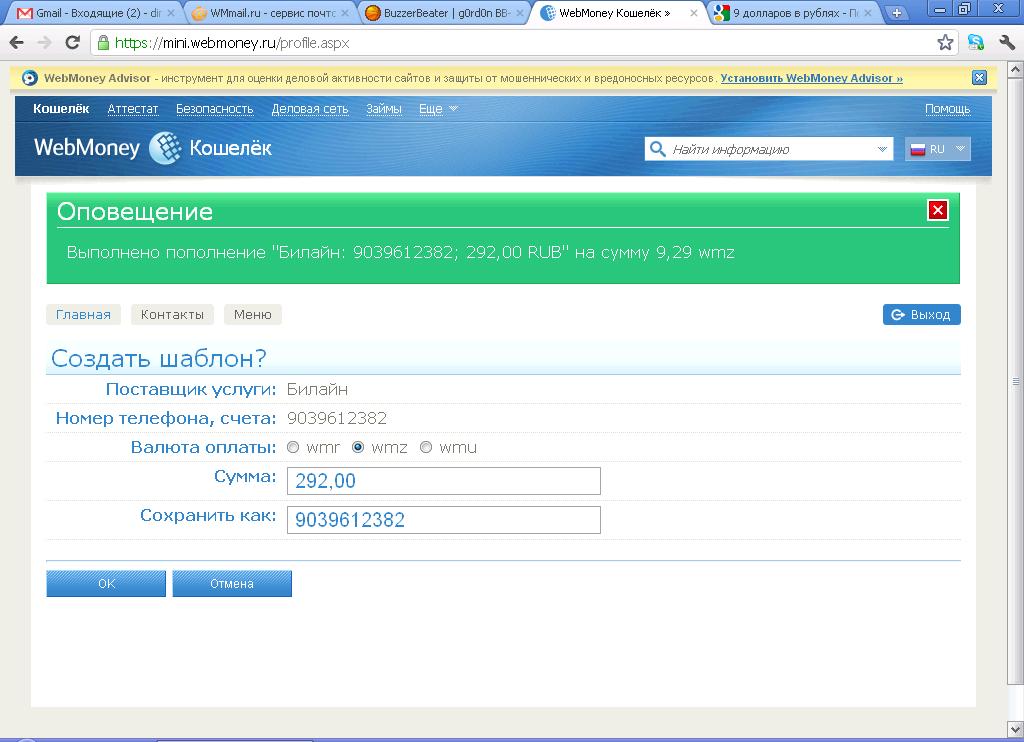Open the Кошелёк menu item
This screenshot has height=742, width=1024.
pos(61,109)
